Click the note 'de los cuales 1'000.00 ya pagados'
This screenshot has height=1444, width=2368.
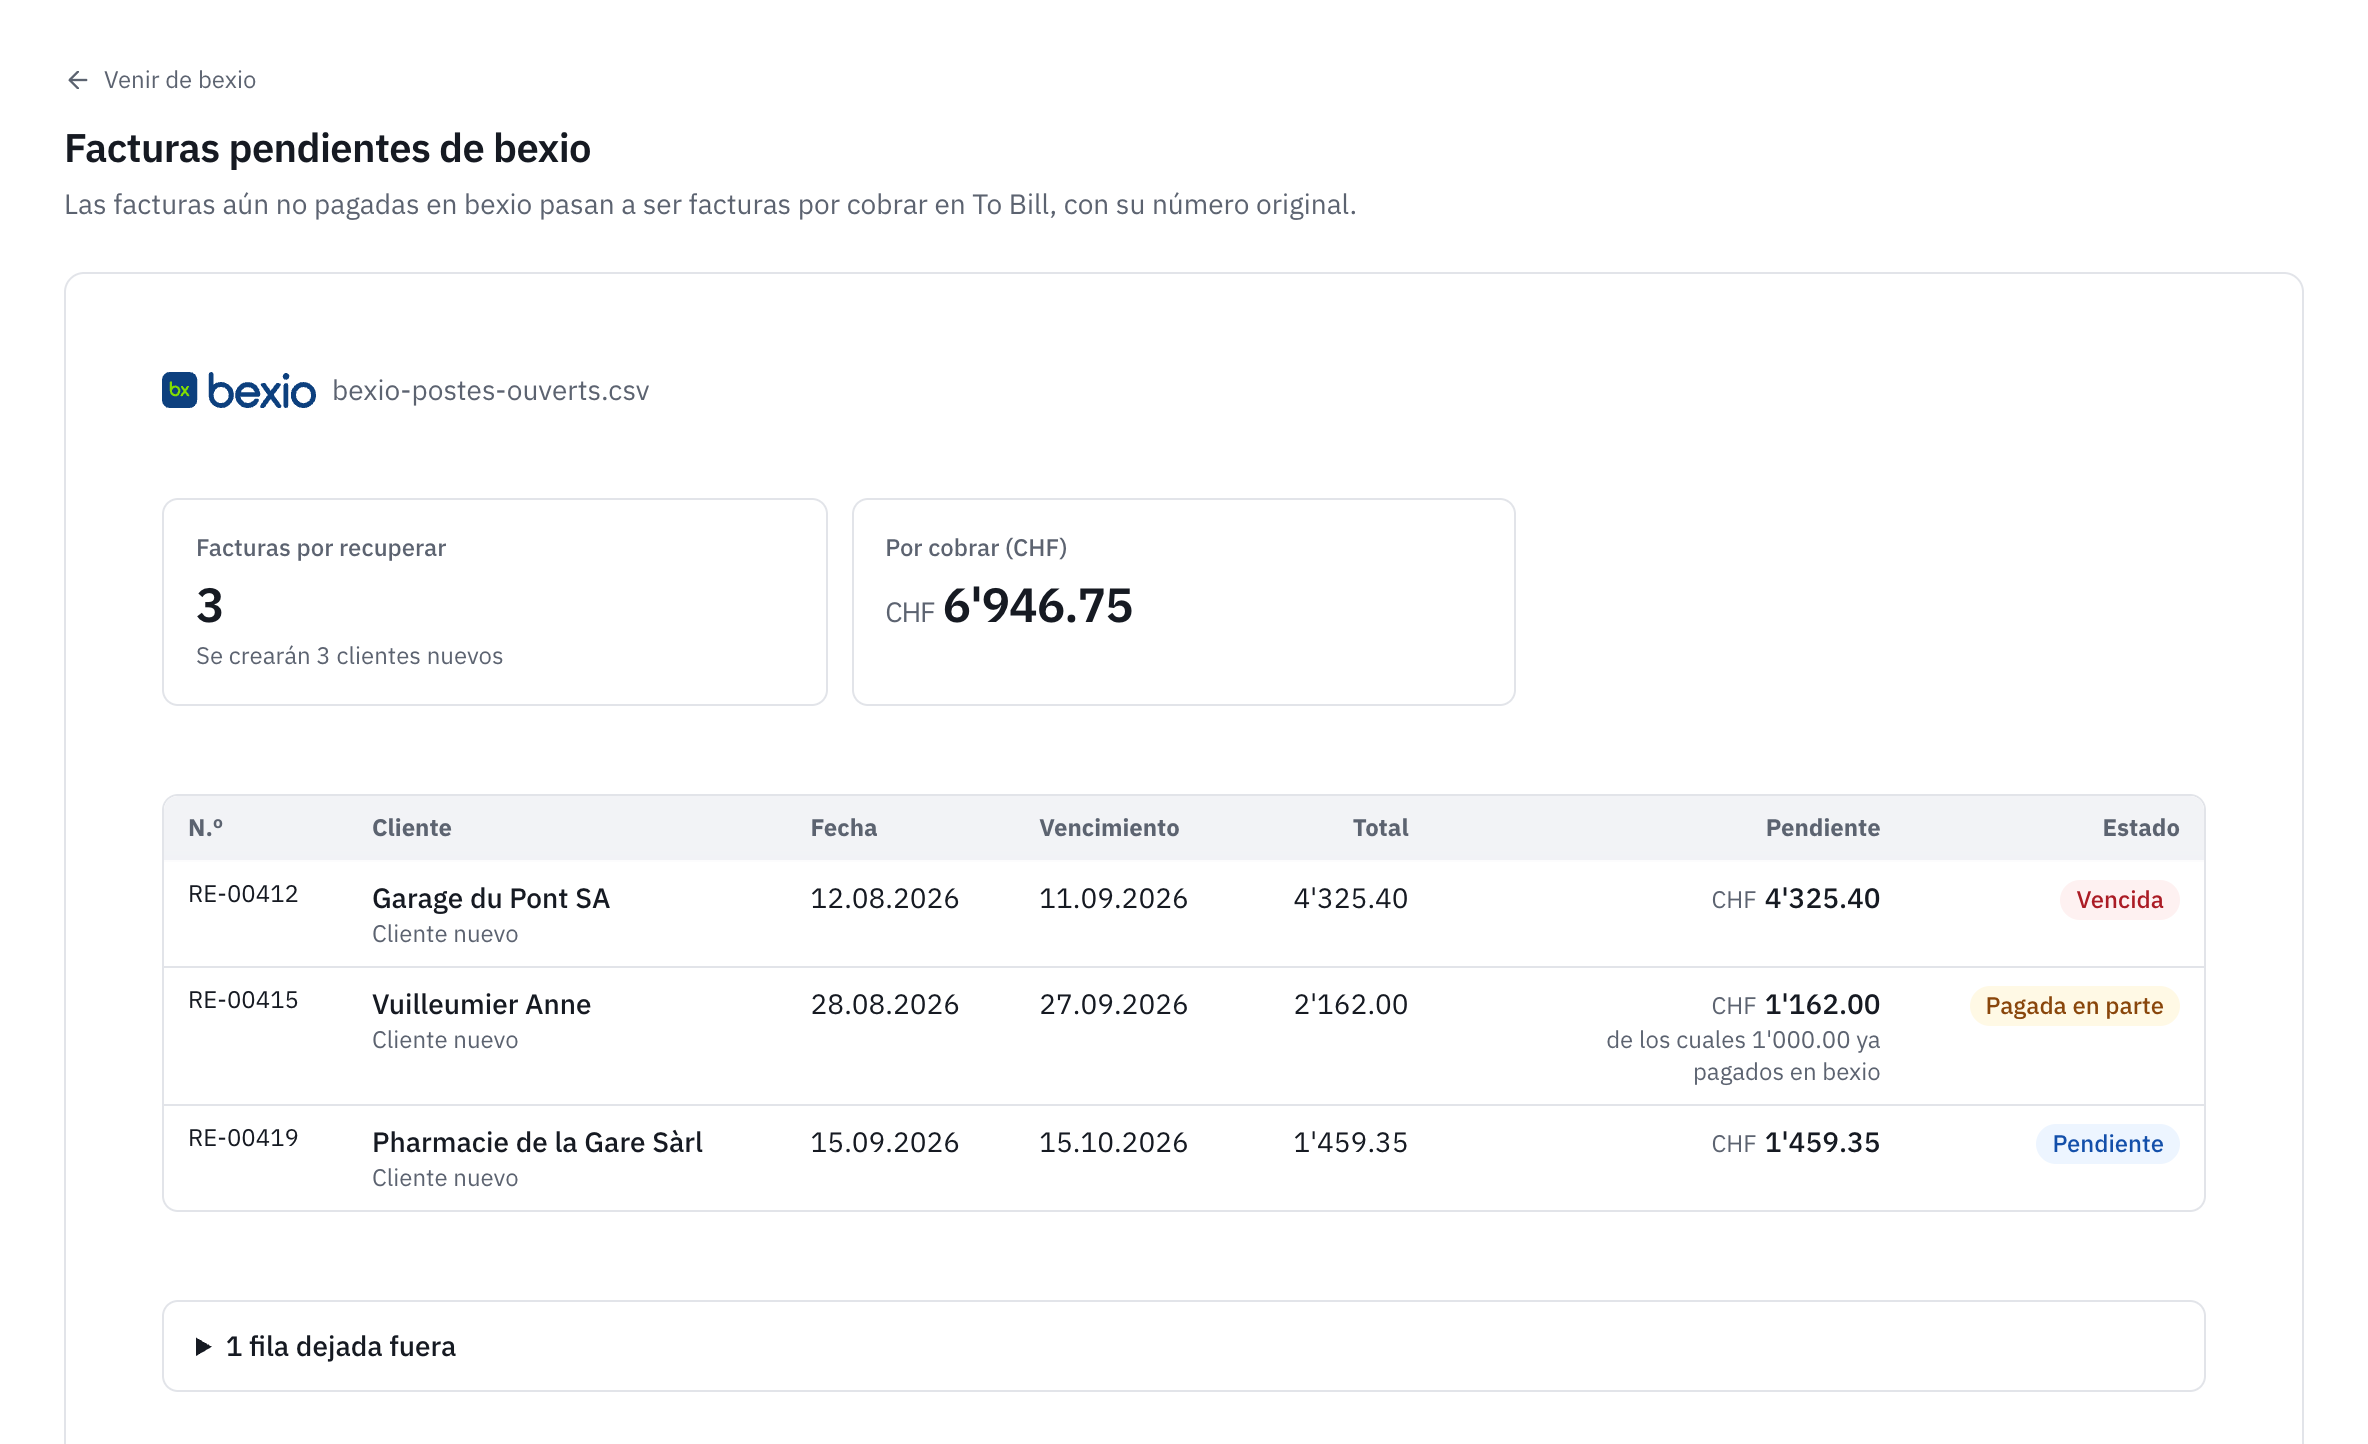click(1743, 1056)
